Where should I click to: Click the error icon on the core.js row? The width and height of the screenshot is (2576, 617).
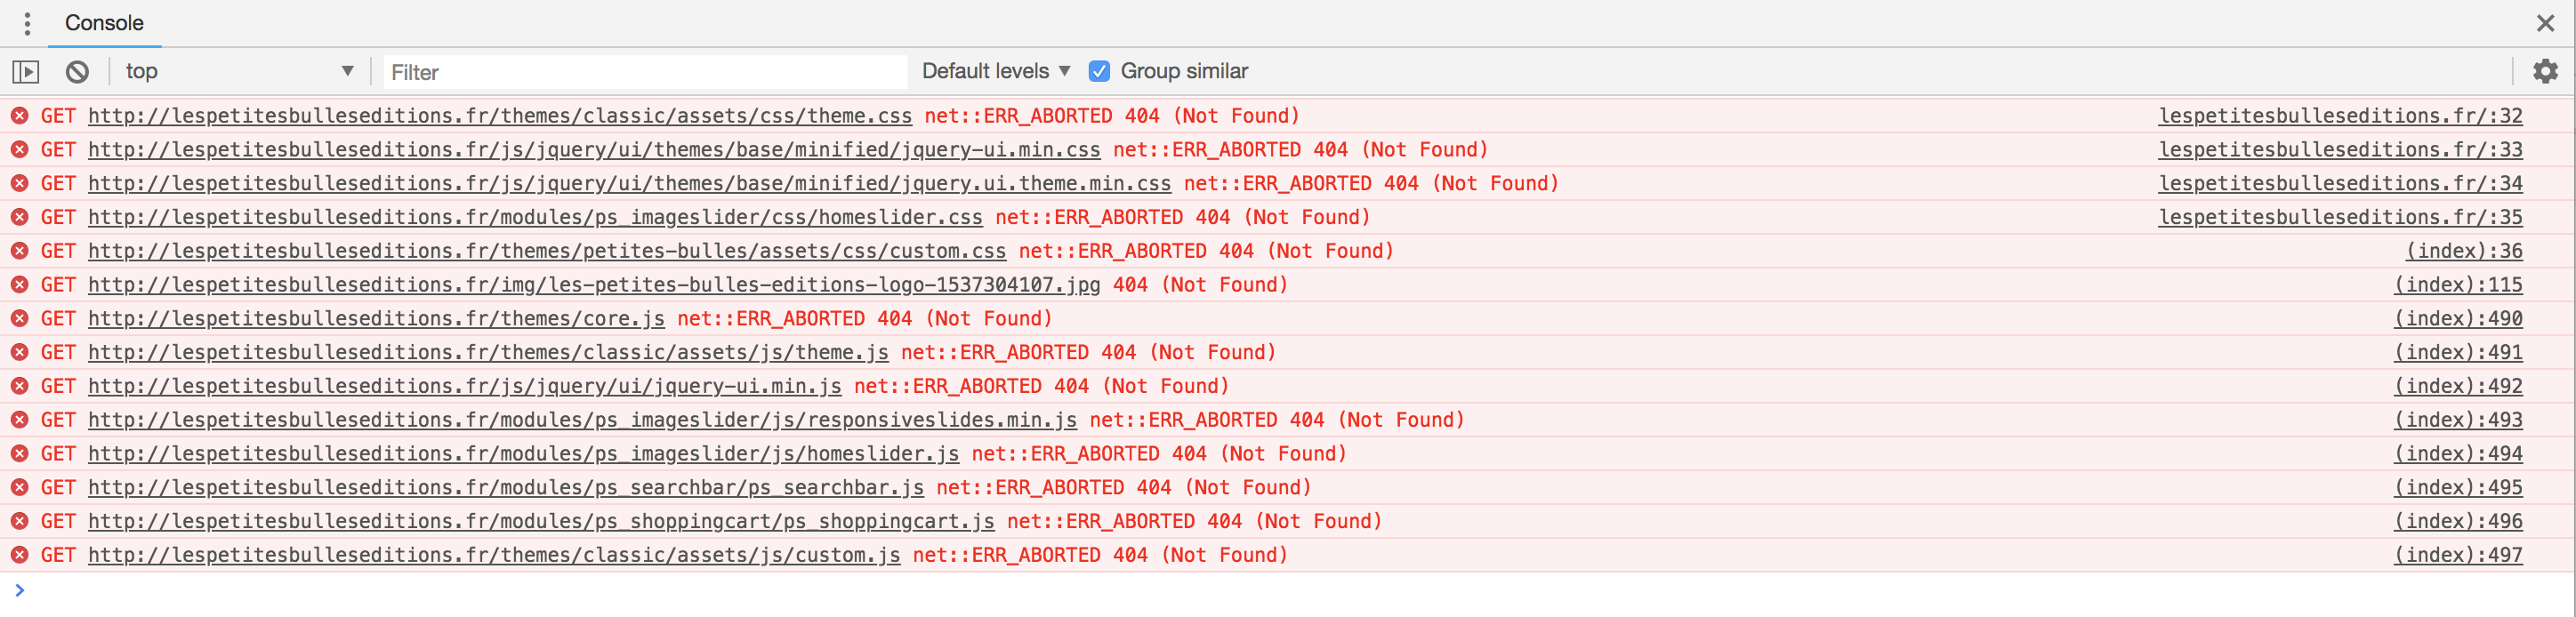[19, 319]
